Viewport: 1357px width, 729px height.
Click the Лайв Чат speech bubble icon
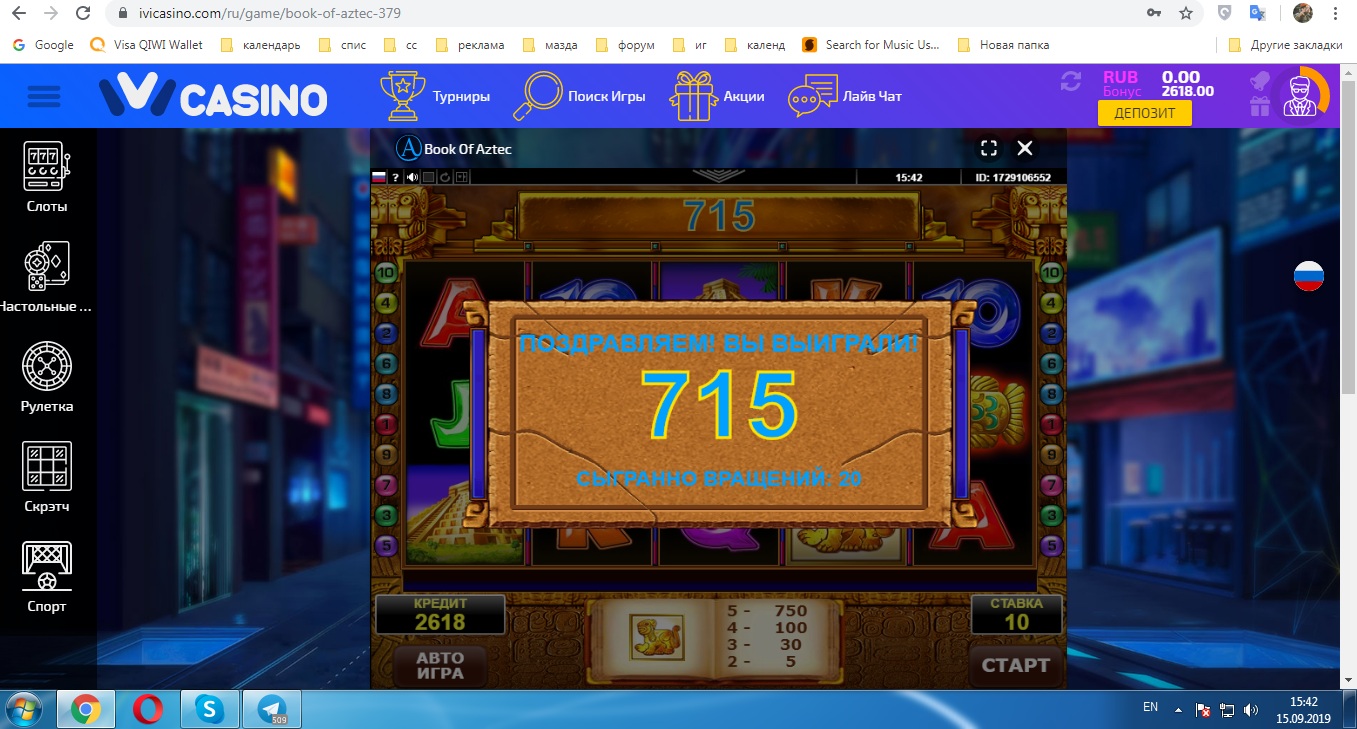click(x=812, y=96)
